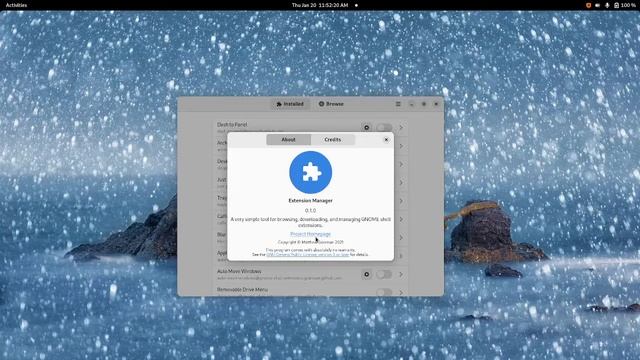Open the Project Homepage link

tap(310, 234)
